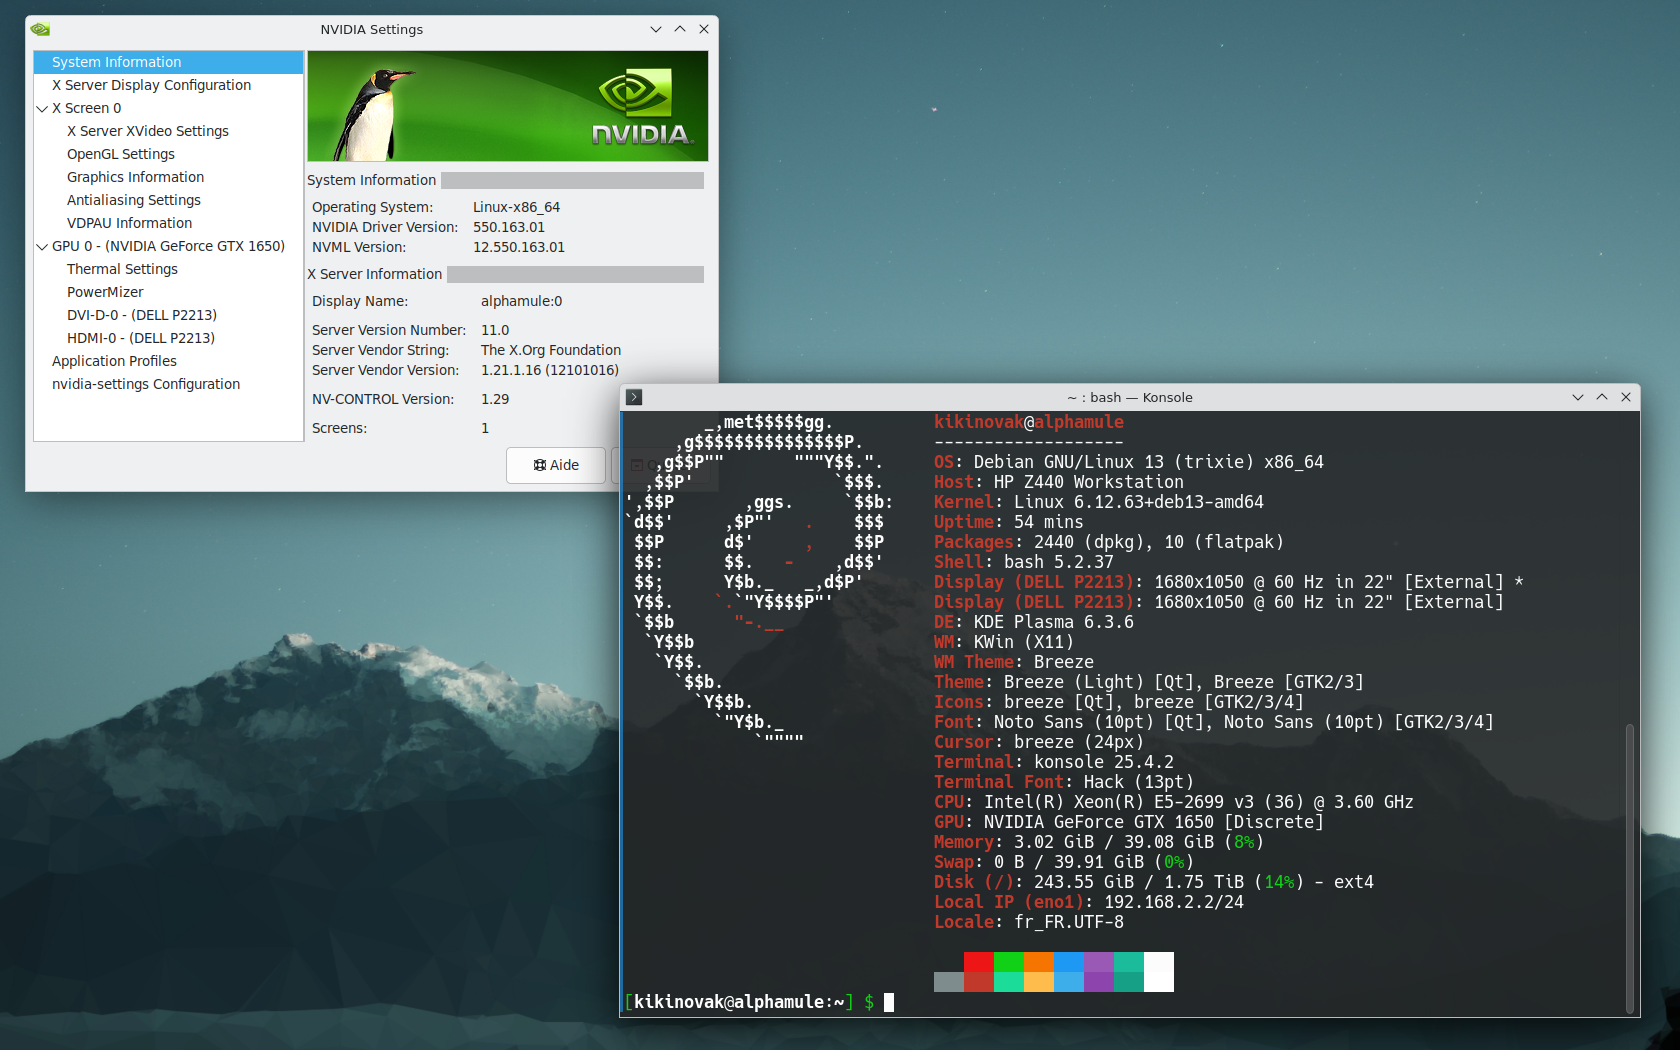Minimize the NVIDIA Settings window
The width and height of the screenshot is (1680, 1050).
(x=656, y=29)
